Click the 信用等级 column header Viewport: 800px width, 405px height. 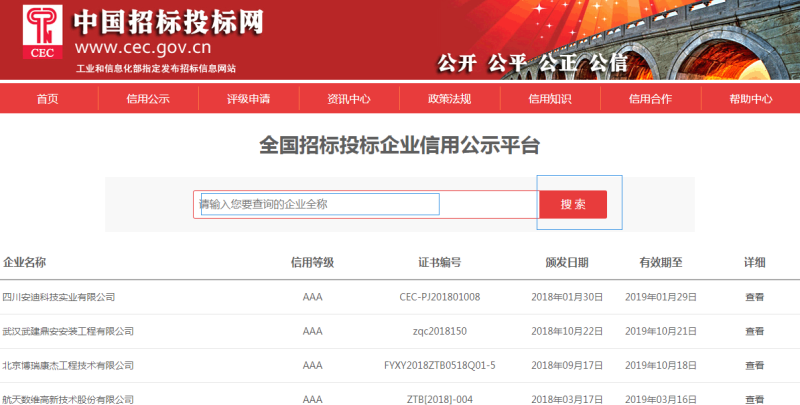(x=312, y=262)
